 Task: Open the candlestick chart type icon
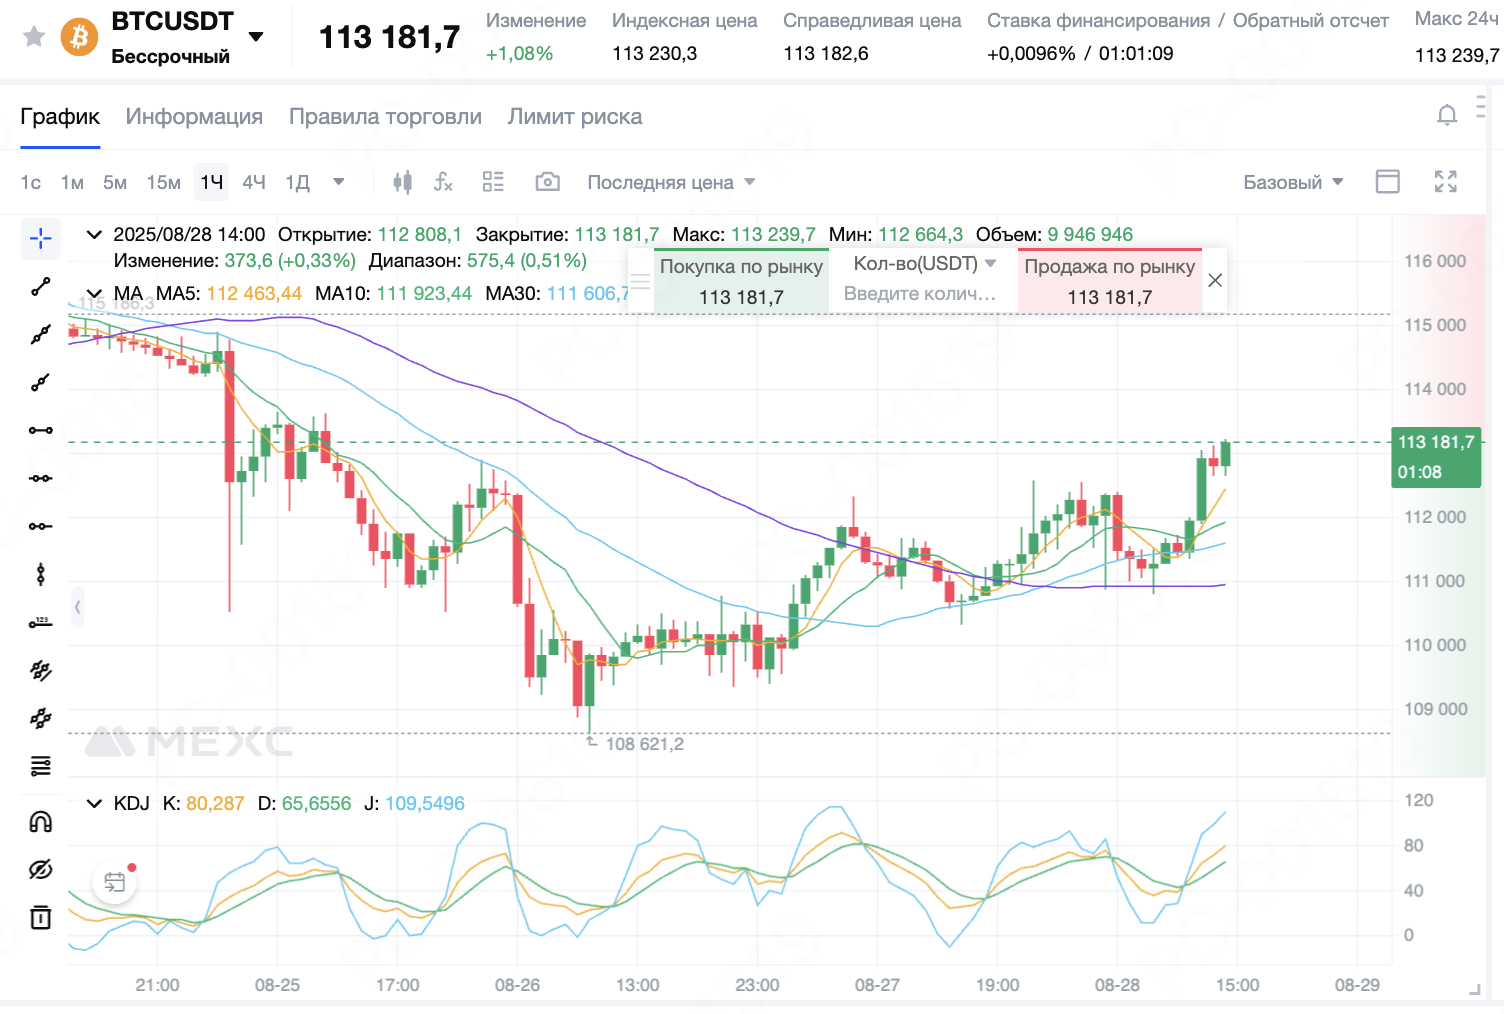(402, 182)
